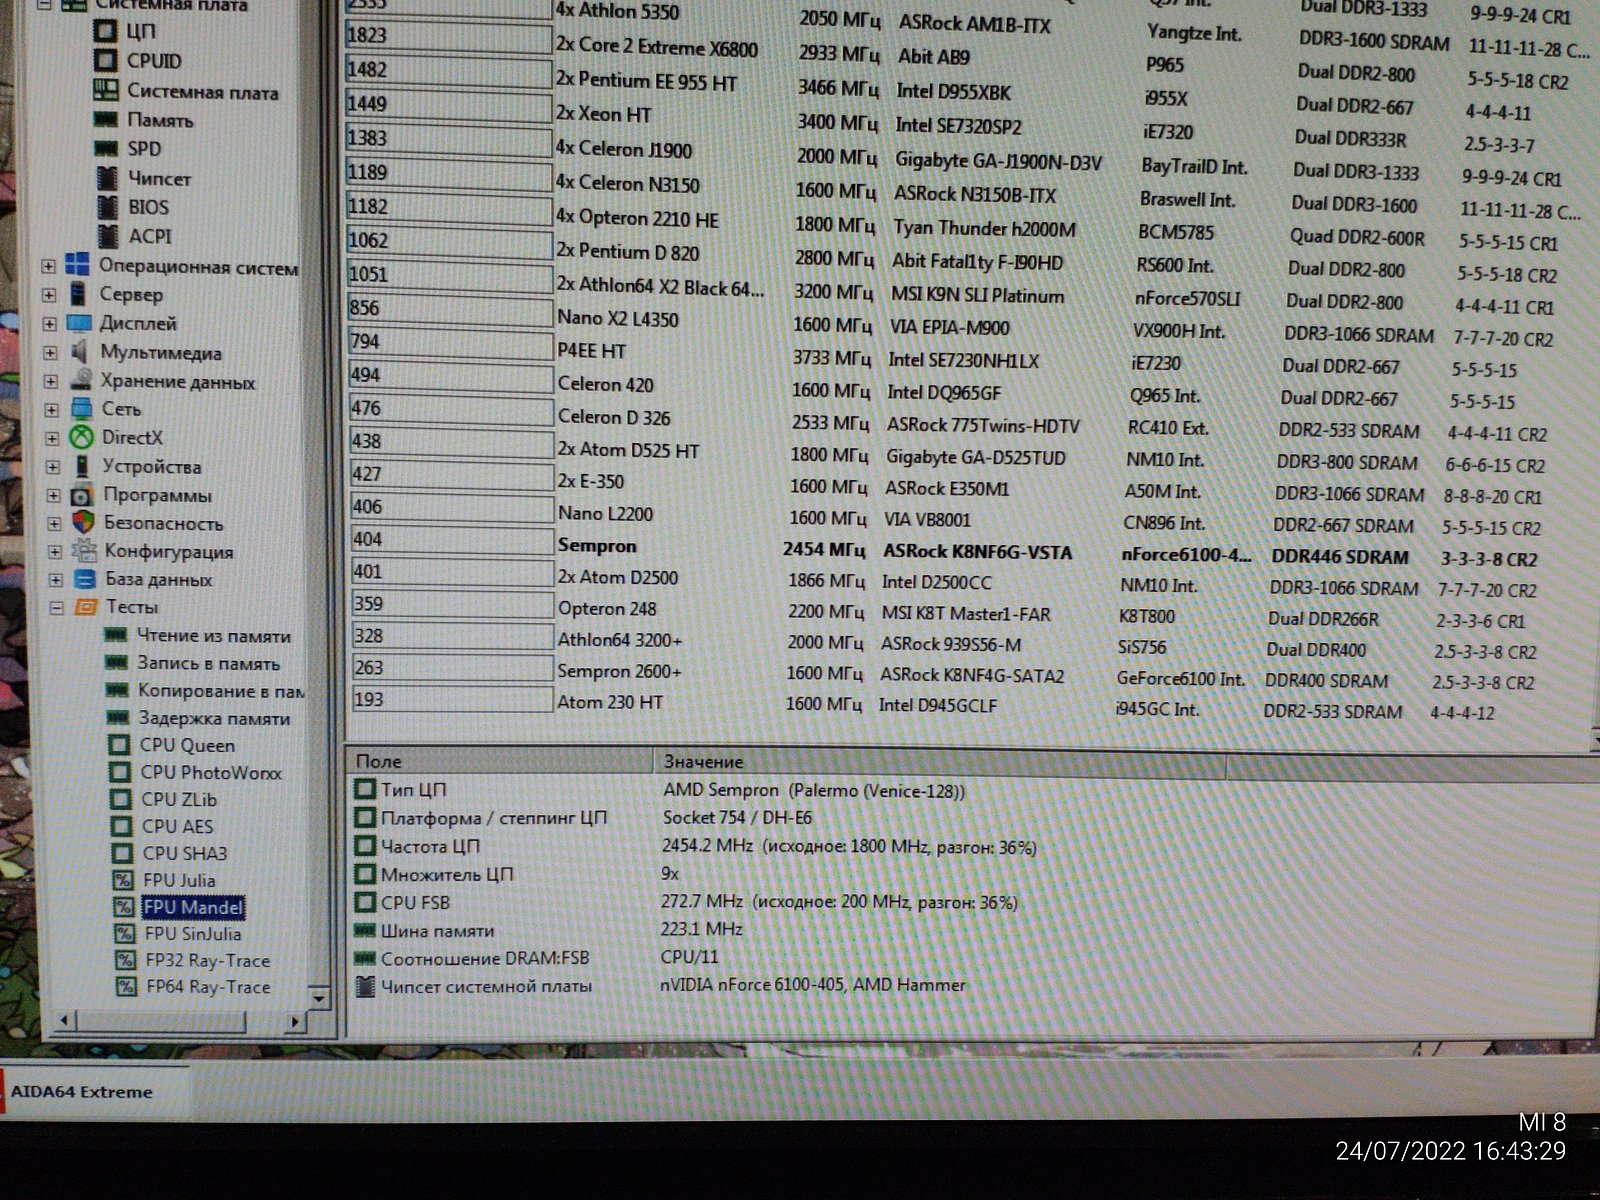
Task: Click the tree panel's horizontal scrollbar
Action: (180, 1021)
